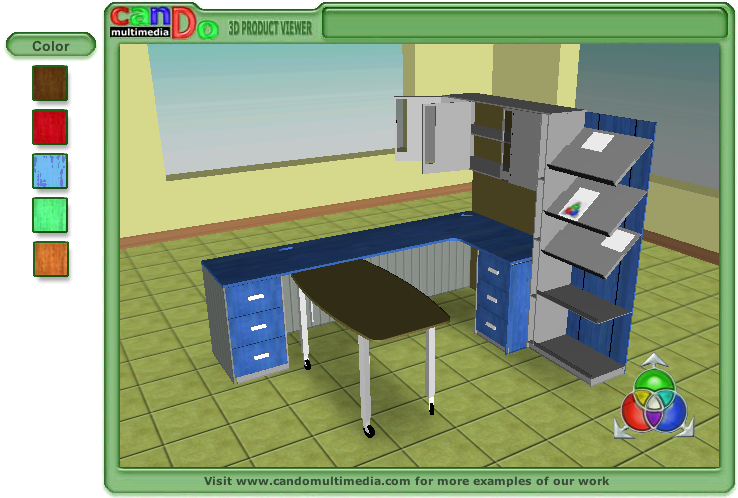This screenshot has height=498, width=738.
Task: Click the candomultimedia.com footer text
Action: [x=407, y=481]
